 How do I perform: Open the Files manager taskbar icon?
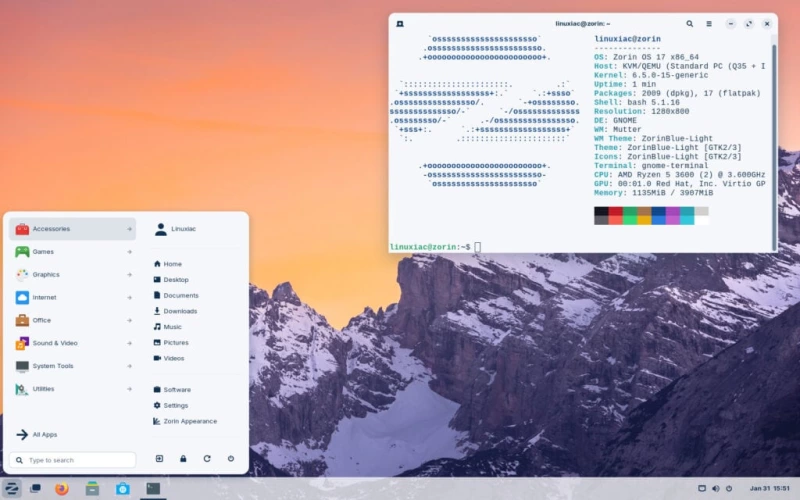tap(92, 488)
